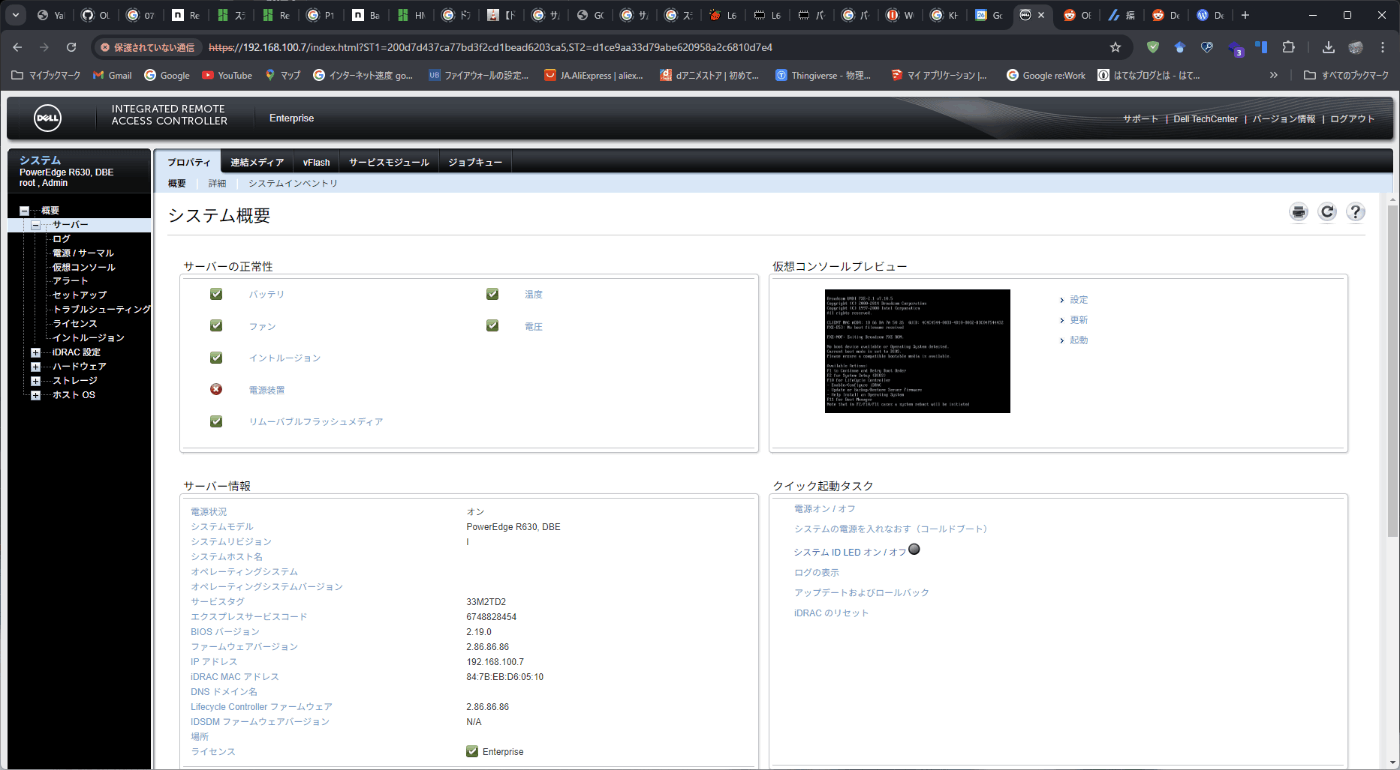
Task: Select ログ in the navigation tree
Action: coord(61,239)
